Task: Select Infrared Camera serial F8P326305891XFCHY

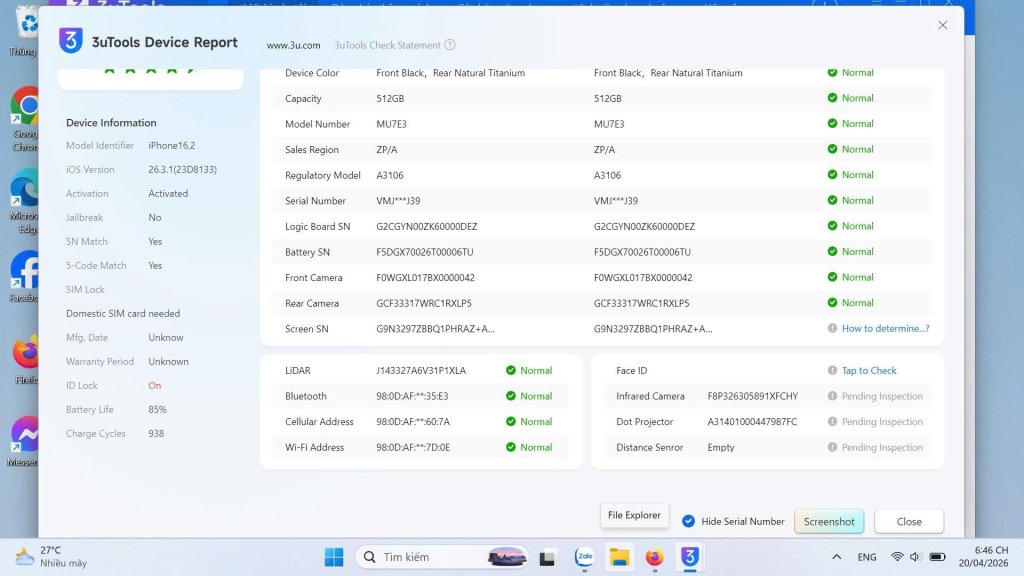Action: point(753,396)
